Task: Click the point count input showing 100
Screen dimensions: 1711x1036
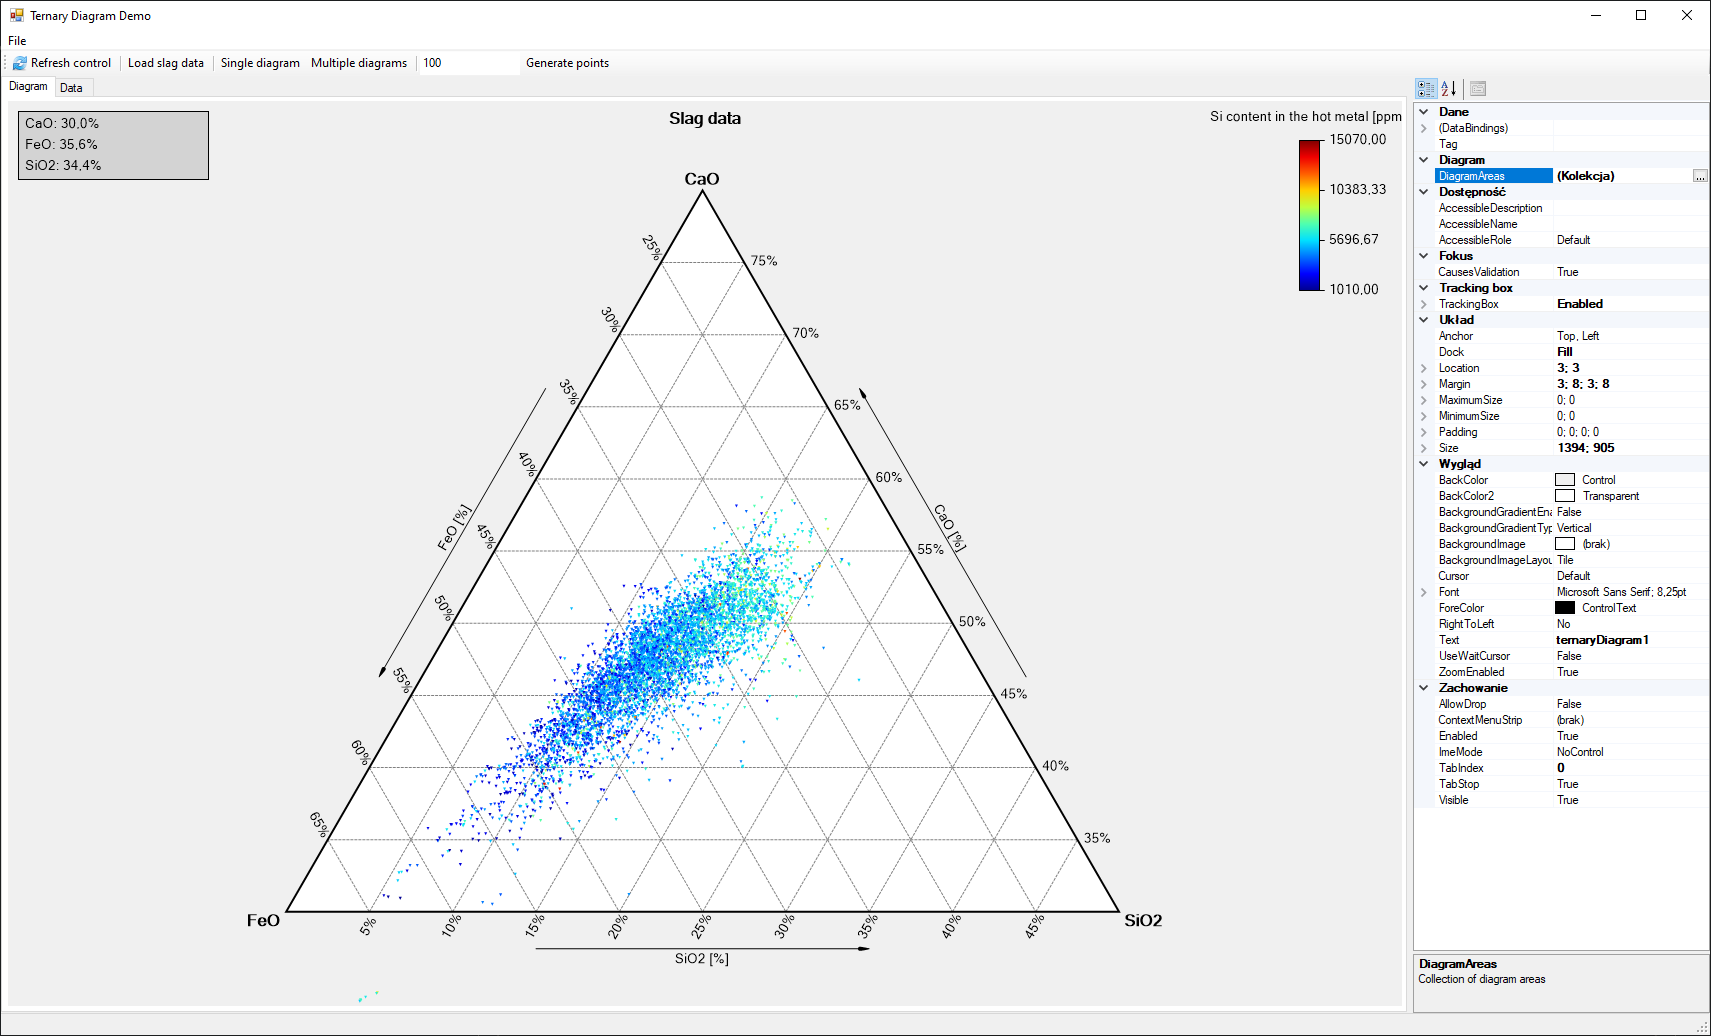Action: click(x=466, y=62)
